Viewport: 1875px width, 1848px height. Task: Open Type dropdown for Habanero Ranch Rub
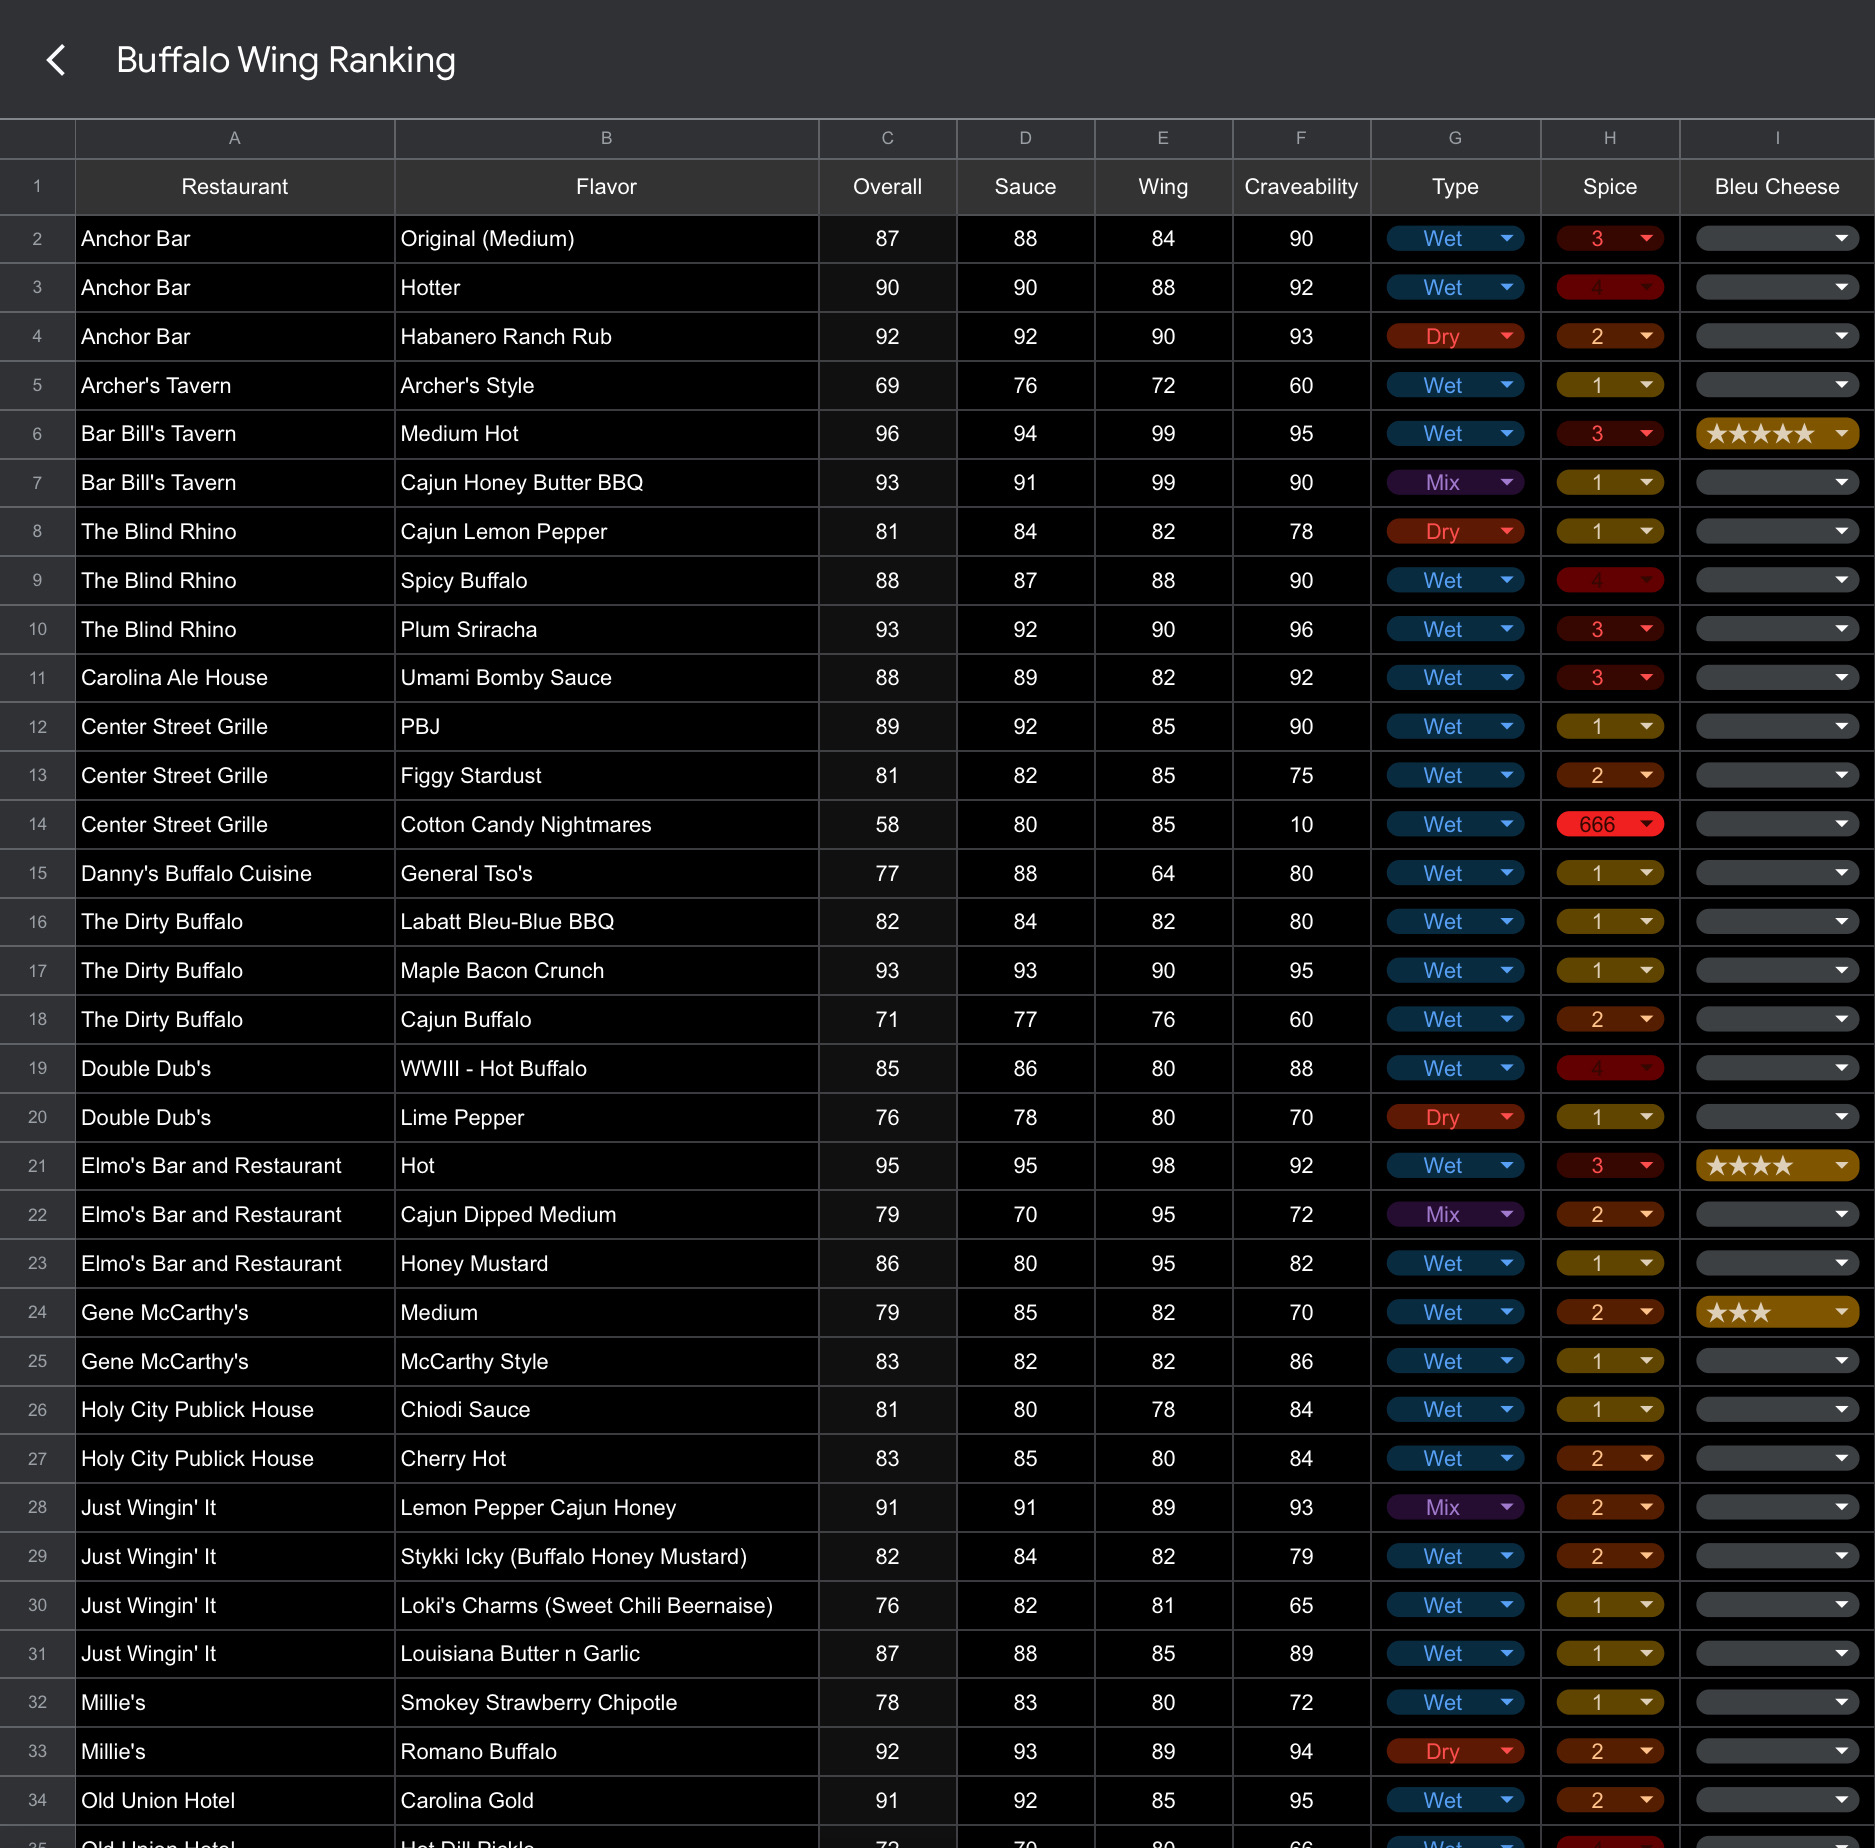coord(1454,337)
